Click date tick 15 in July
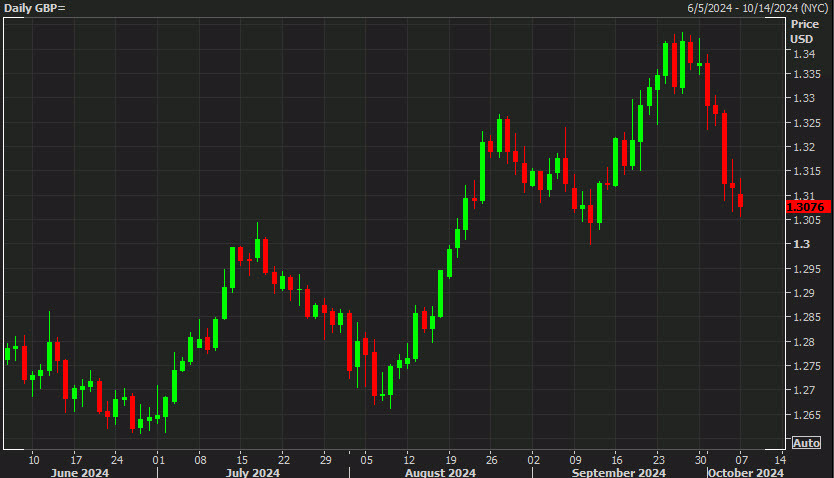Viewport: 834px width, 478px height. pos(242,460)
